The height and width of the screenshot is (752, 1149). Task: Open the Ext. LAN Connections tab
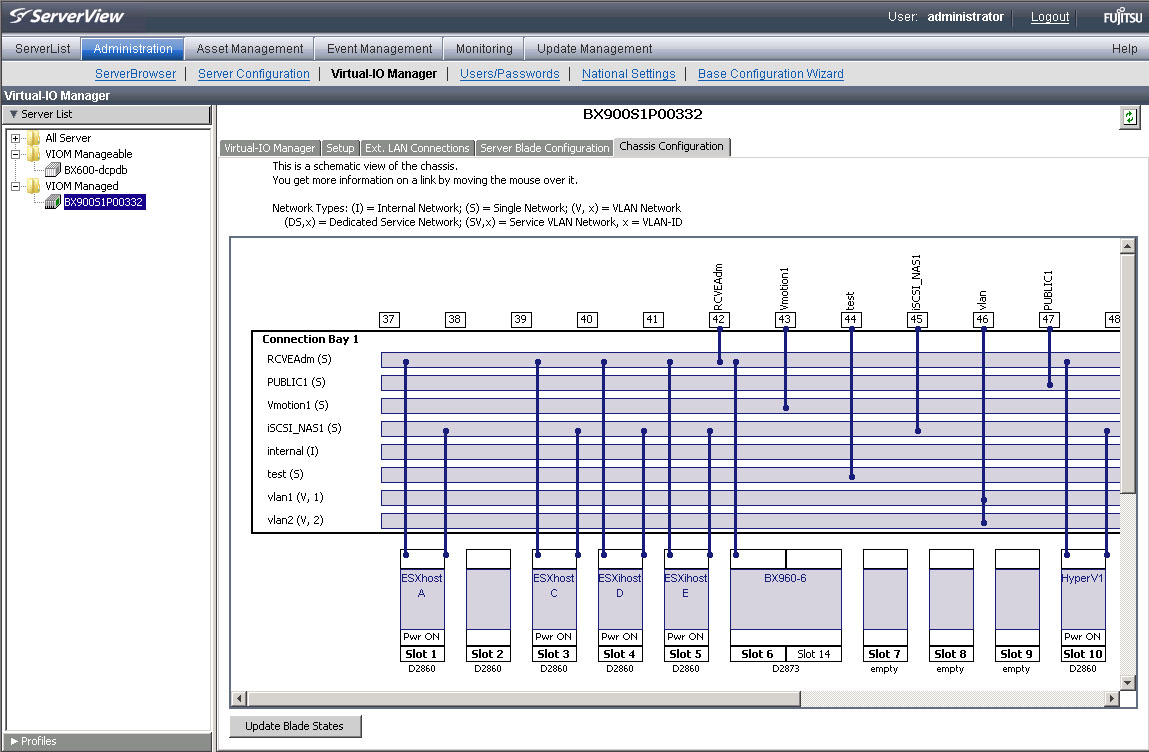416,148
